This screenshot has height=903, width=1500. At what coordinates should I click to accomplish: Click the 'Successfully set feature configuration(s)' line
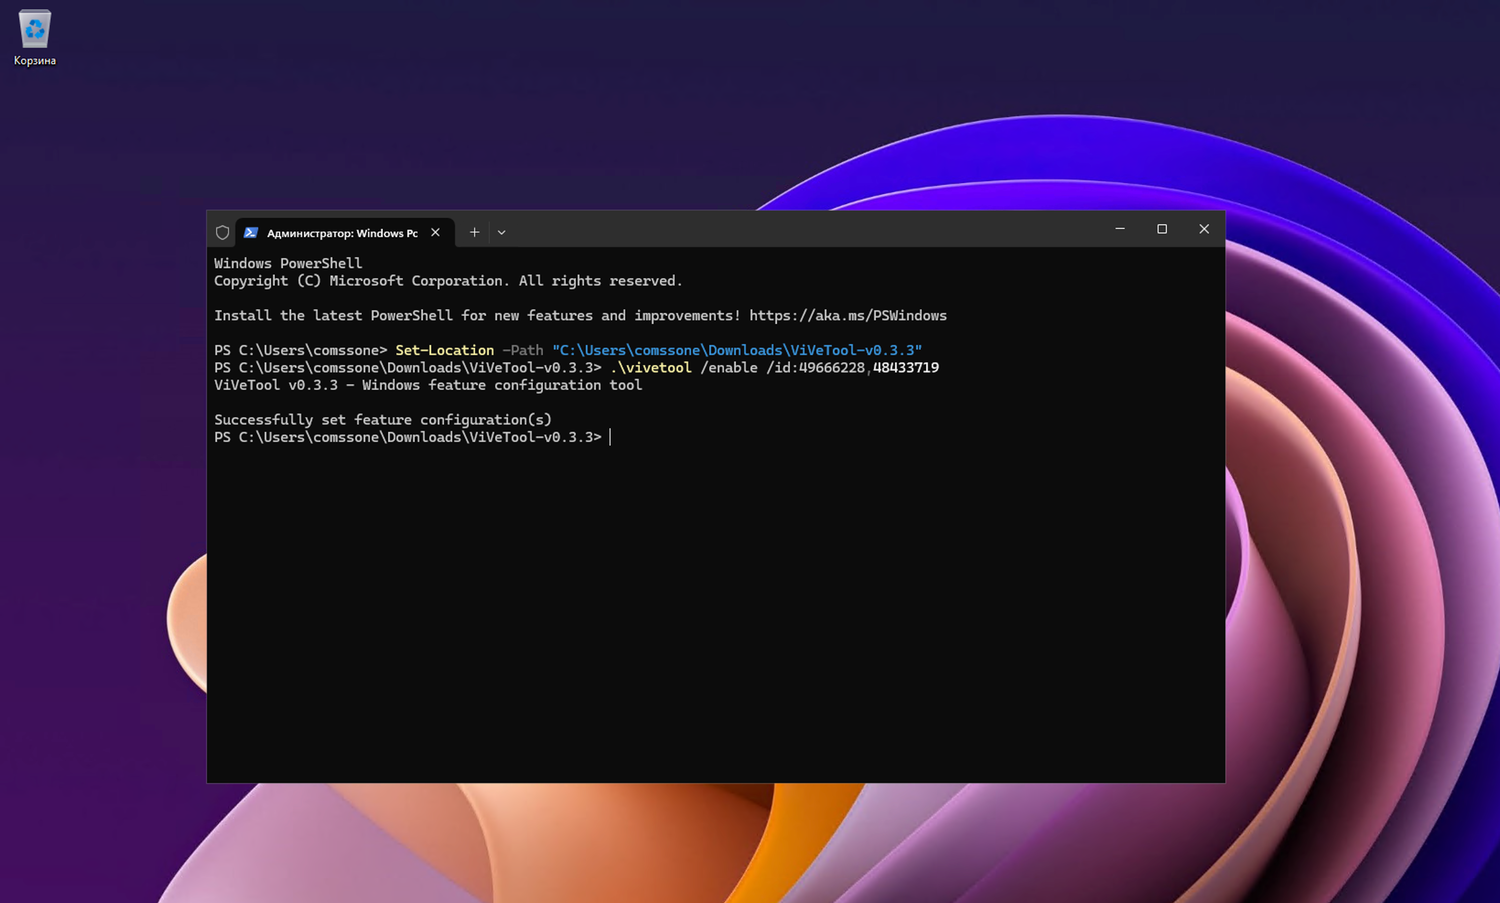pyautogui.click(x=383, y=420)
